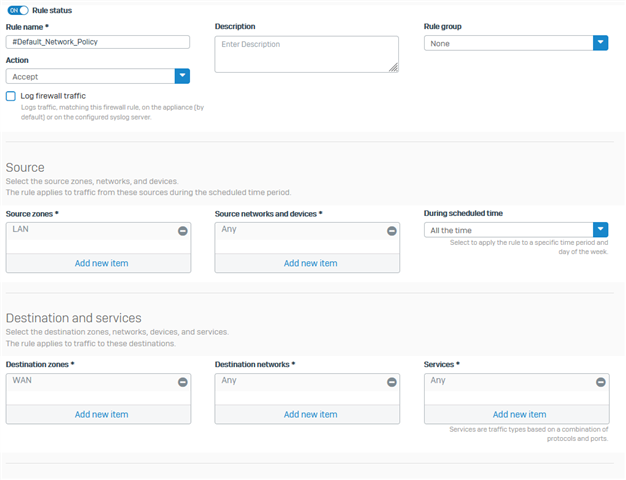Select the LAN entry in Source zones
The image size is (626, 480).
(x=20, y=229)
